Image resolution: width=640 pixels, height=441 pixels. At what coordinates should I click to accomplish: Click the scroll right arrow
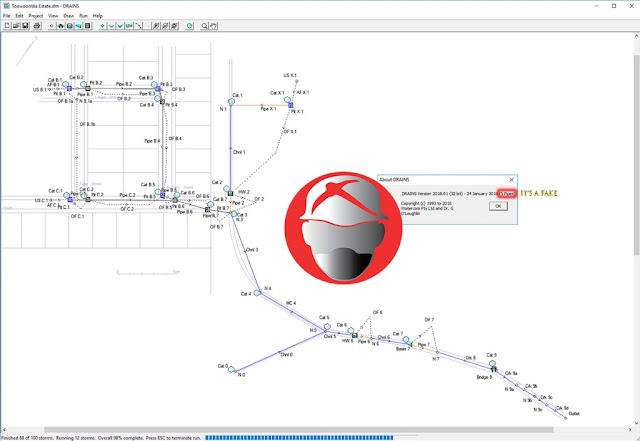(x=629, y=430)
